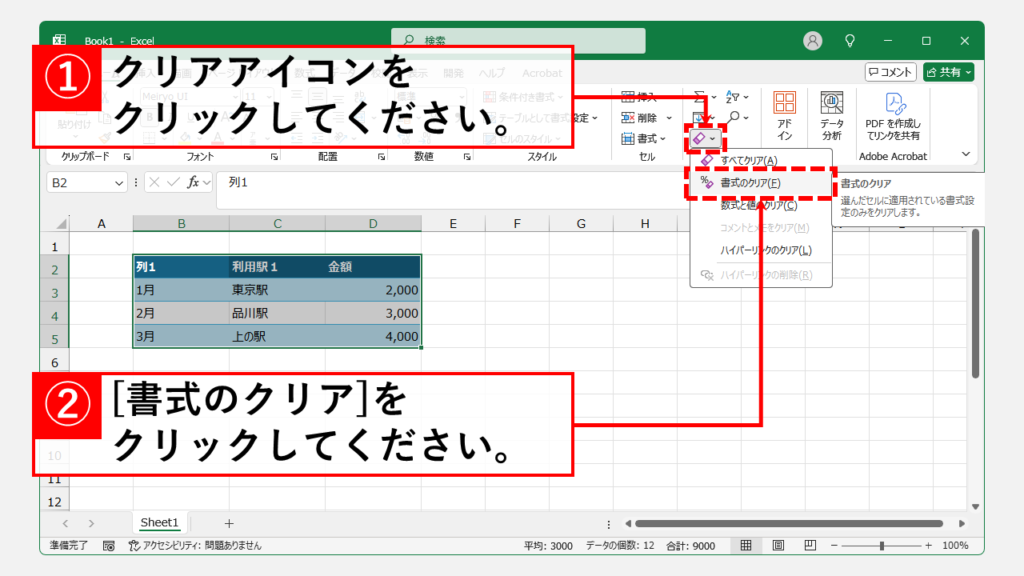Viewport: 1024px width, 576px height.
Task: Switch to Page Break Preview icon
Action: tap(810, 545)
